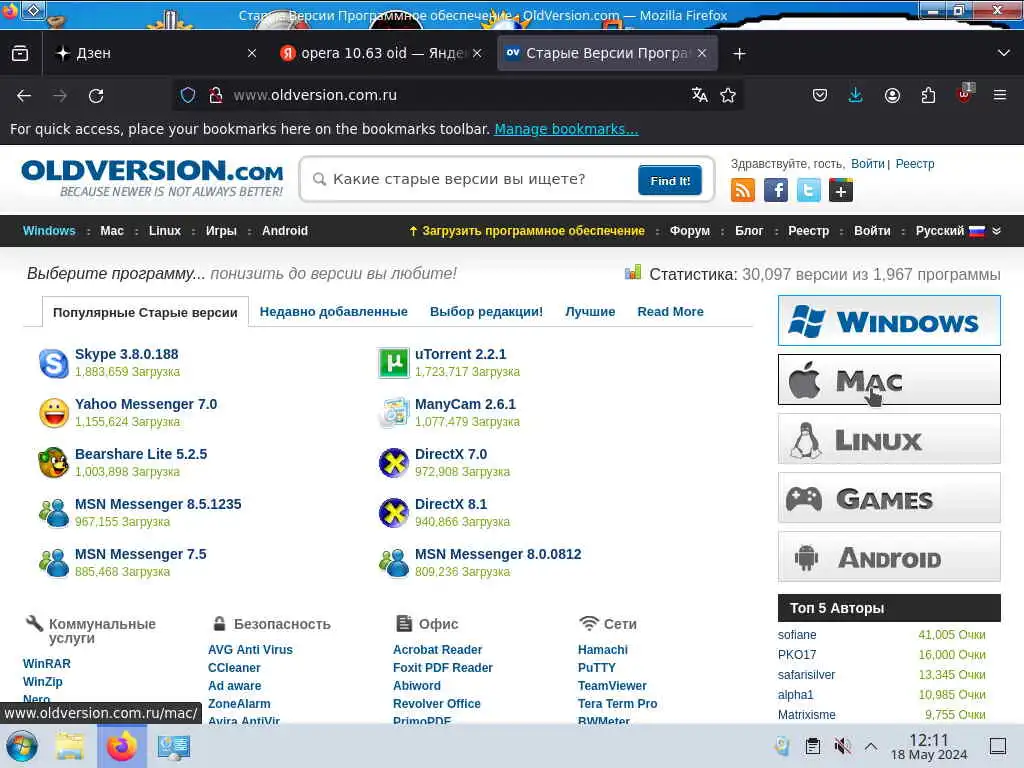Click the Show Desktop button by the clock
The image size is (1024, 768).
pyautogui.click(x=998, y=746)
